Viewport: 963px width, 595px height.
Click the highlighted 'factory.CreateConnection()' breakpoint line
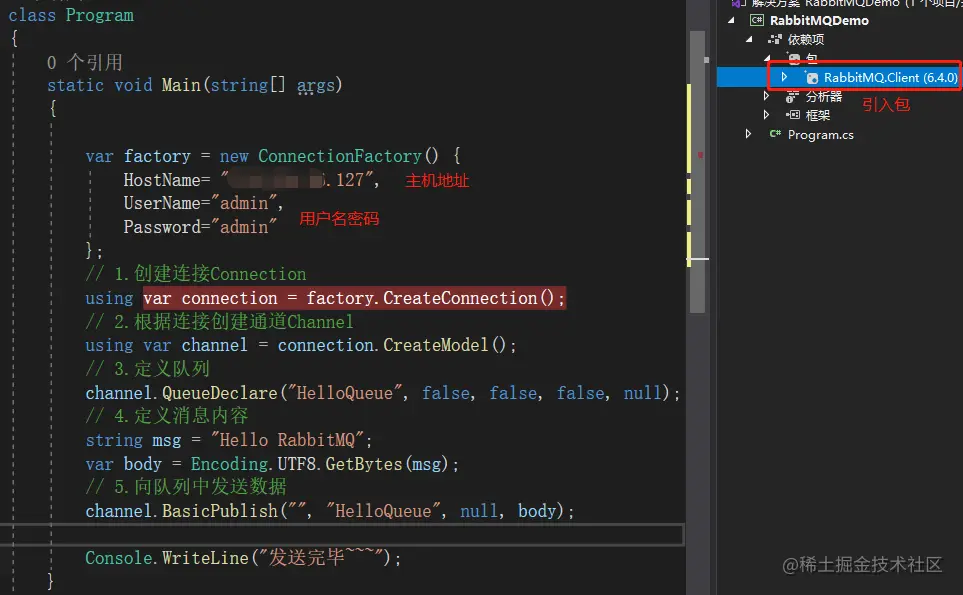coord(354,298)
